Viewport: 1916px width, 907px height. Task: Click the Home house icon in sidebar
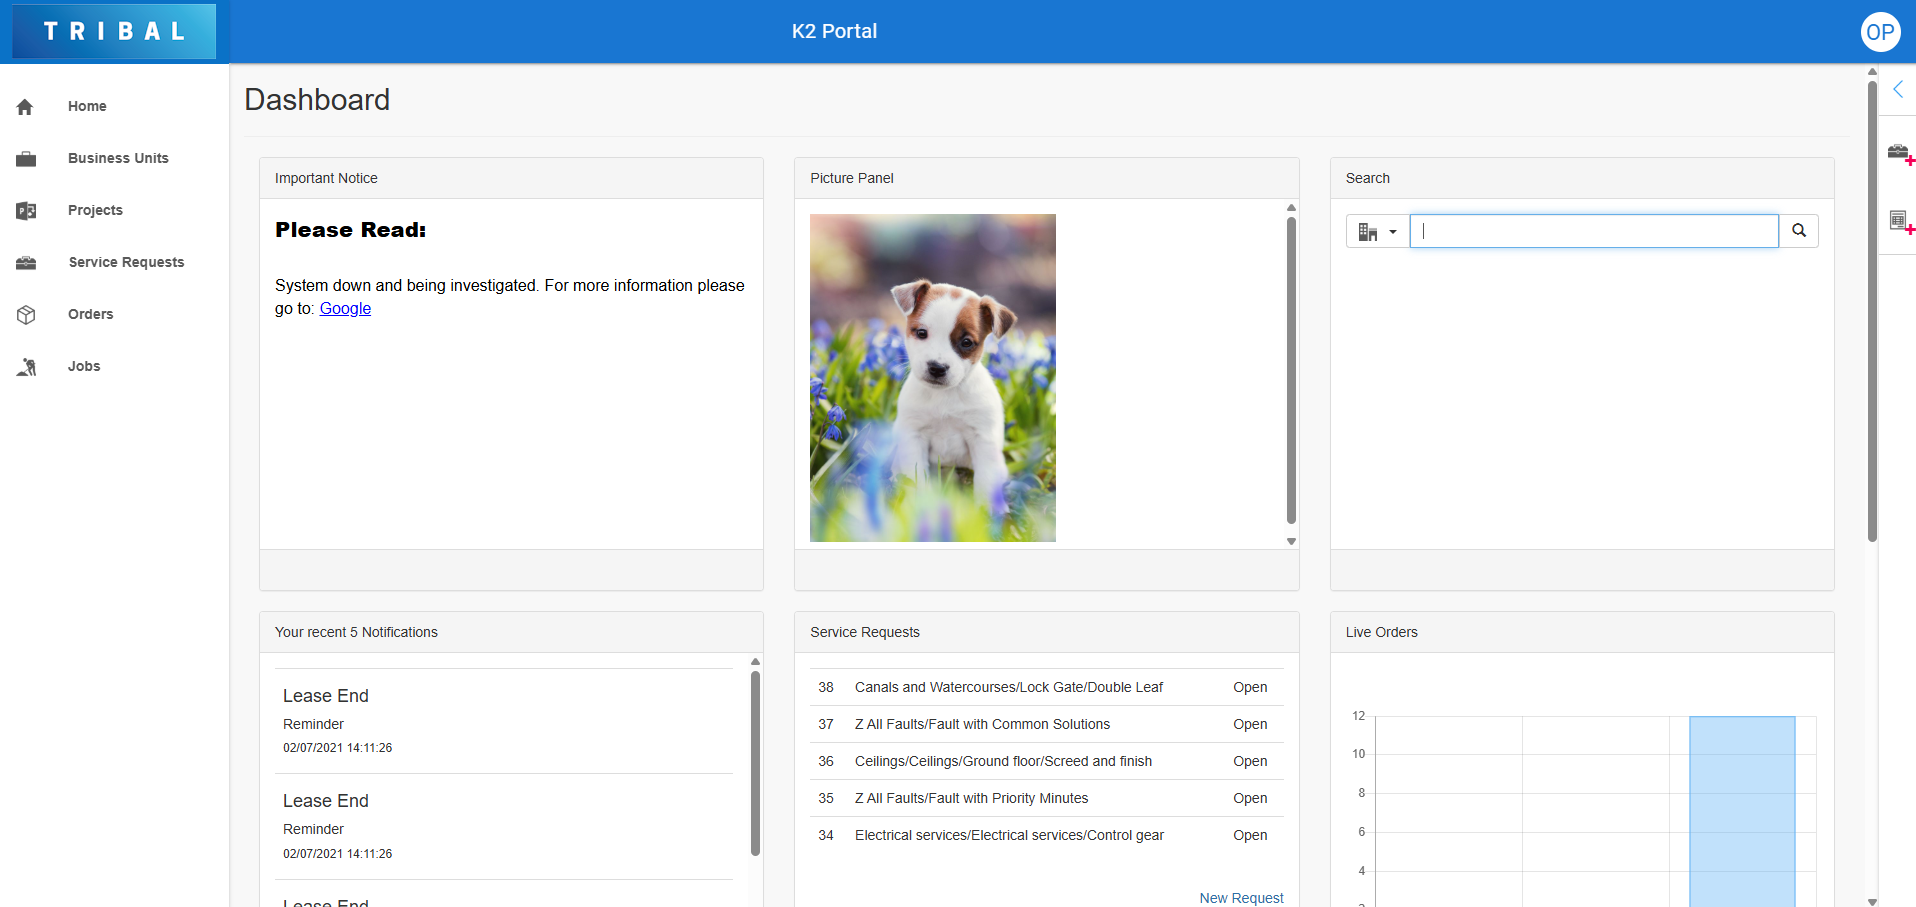coord(25,107)
